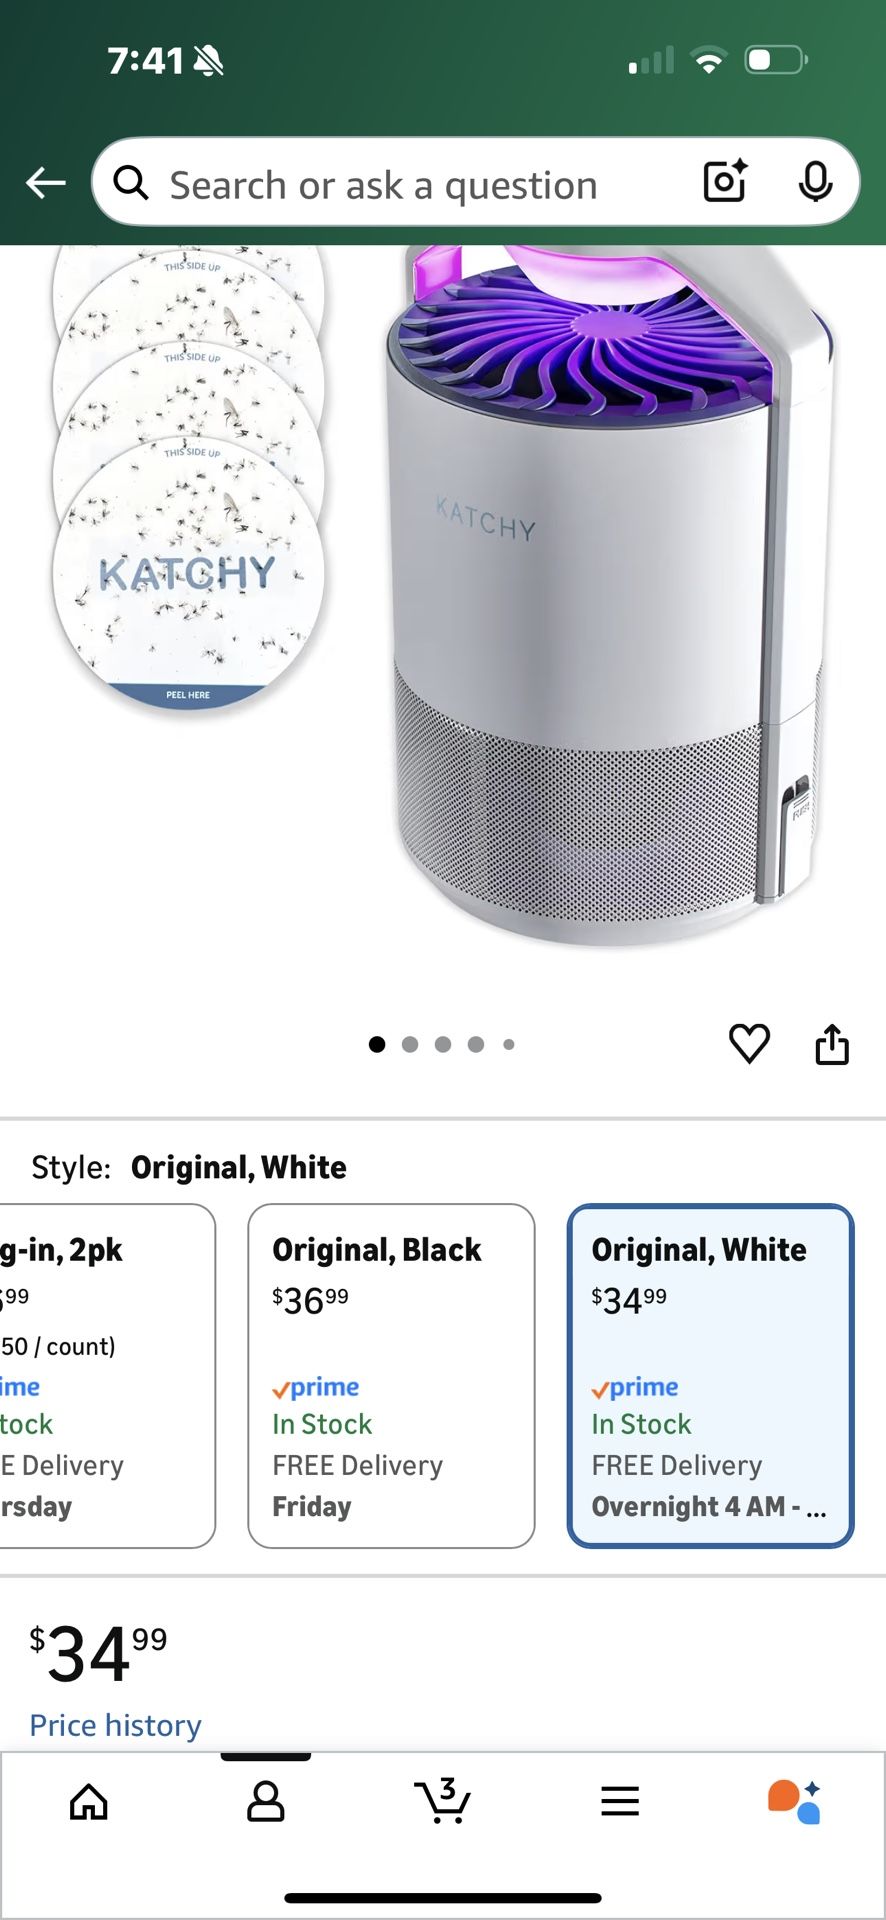This screenshot has width=886, height=1920.
Task: Select the Home icon in bottom navigation
Action: click(x=88, y=1802)
